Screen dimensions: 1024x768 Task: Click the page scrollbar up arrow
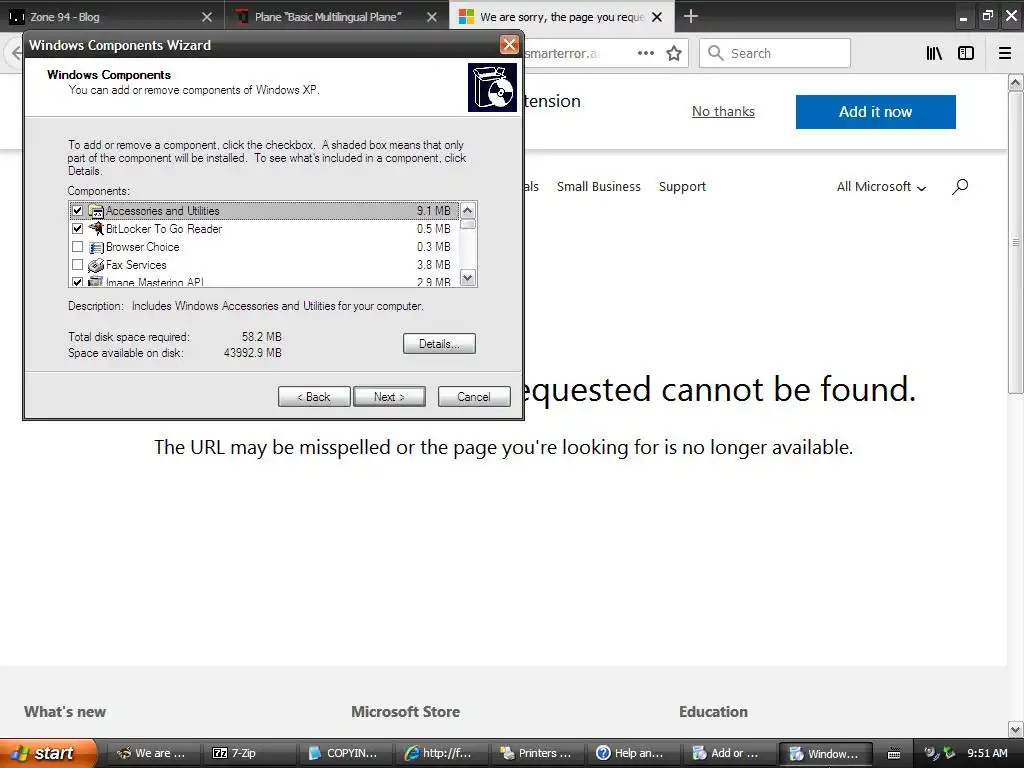(1016, 83)
